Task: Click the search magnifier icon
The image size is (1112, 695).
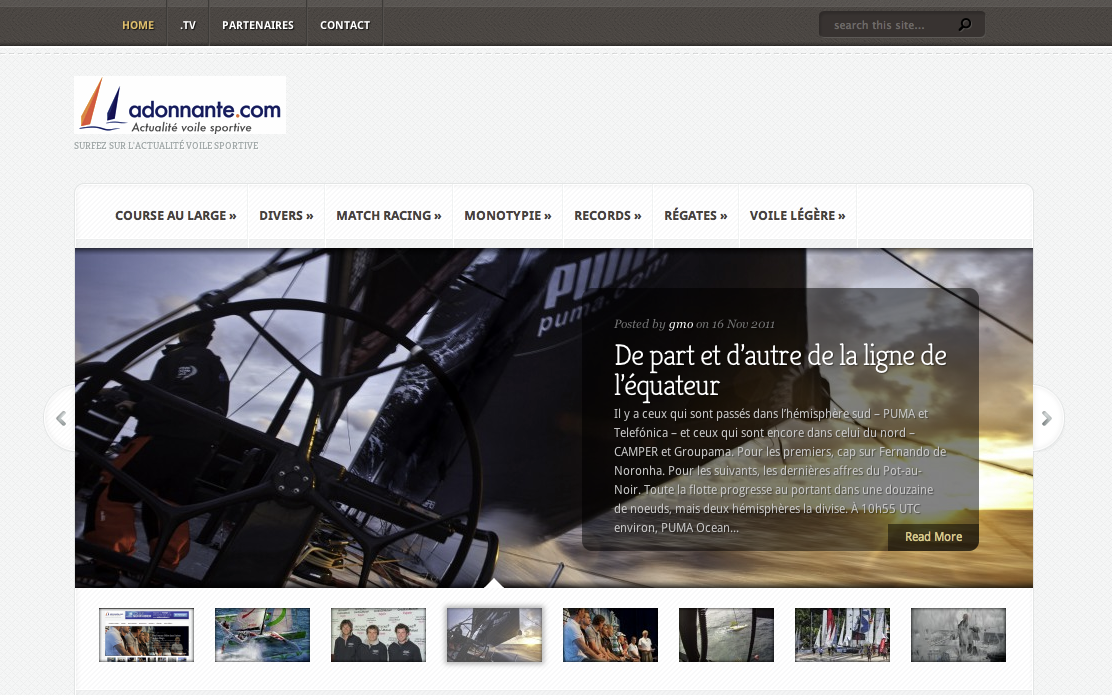Action: point(964,25)
